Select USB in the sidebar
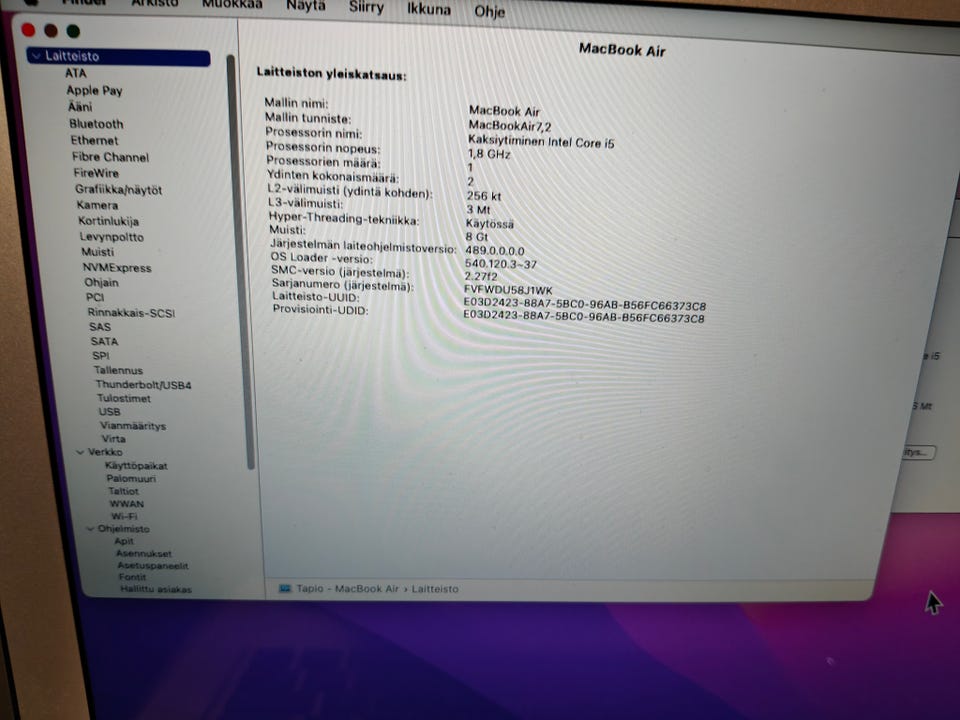Image resolution: width=960 pixels, height=720 pixels. pos(109,412)
